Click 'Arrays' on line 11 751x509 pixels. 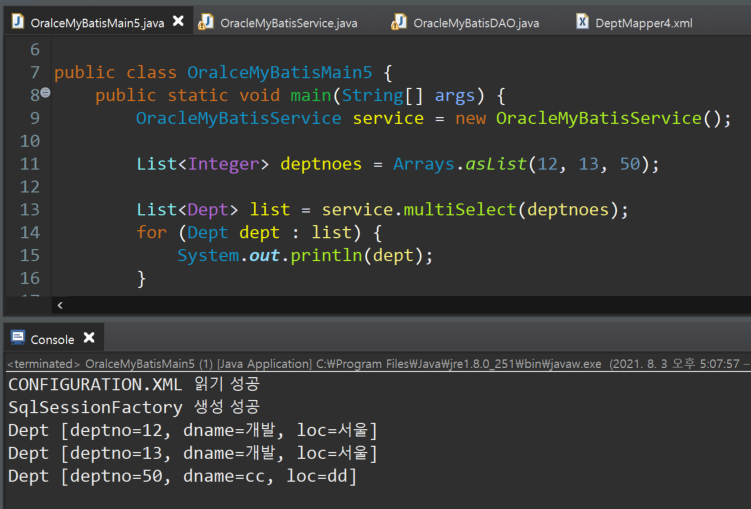click(423, 164)
